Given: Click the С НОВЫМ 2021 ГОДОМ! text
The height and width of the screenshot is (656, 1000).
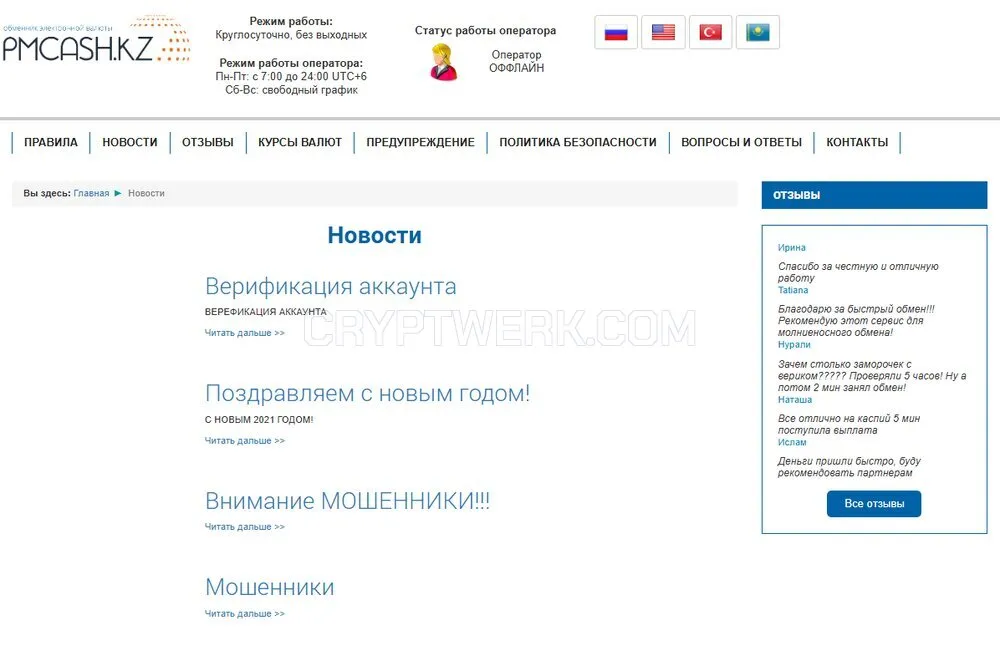Looking at the screenshot, I should (x=259, y=419).
